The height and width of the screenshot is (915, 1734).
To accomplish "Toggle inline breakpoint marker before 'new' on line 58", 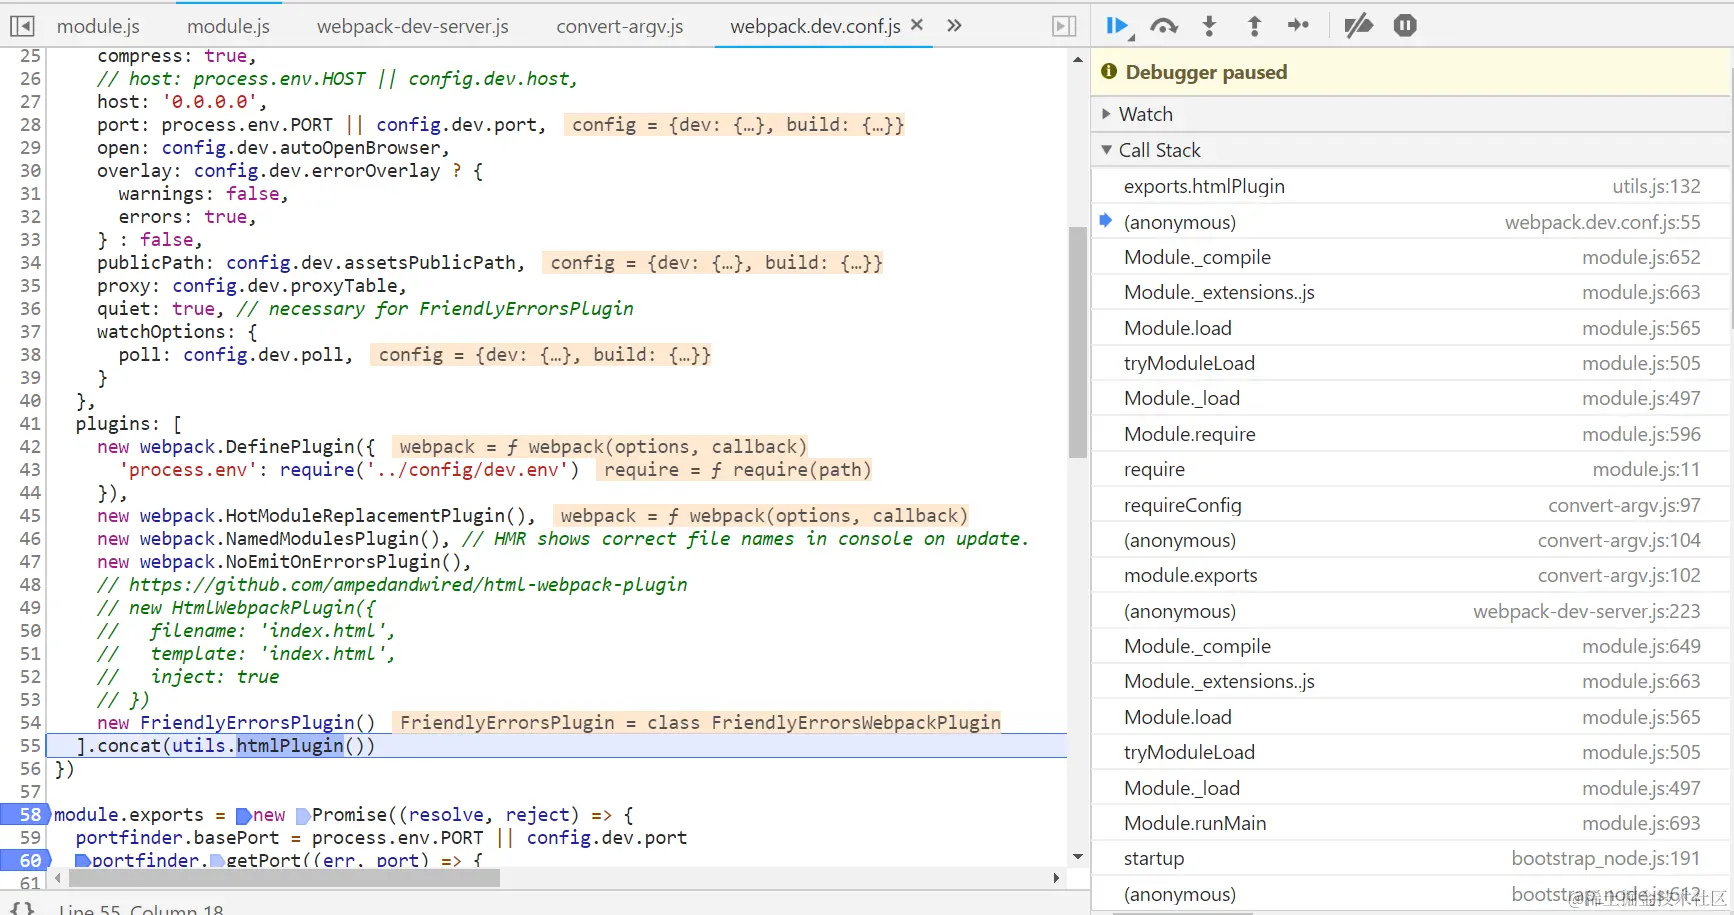I will click(243, 816).
